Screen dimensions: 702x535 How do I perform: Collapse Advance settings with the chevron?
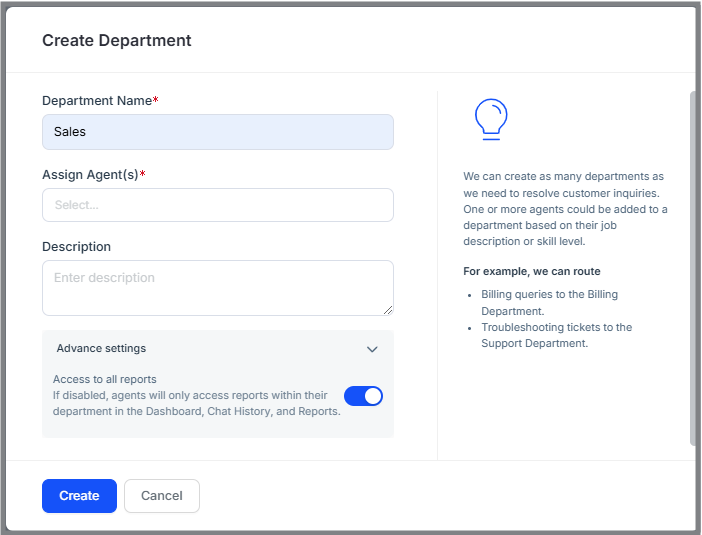(x=372, y=349)
